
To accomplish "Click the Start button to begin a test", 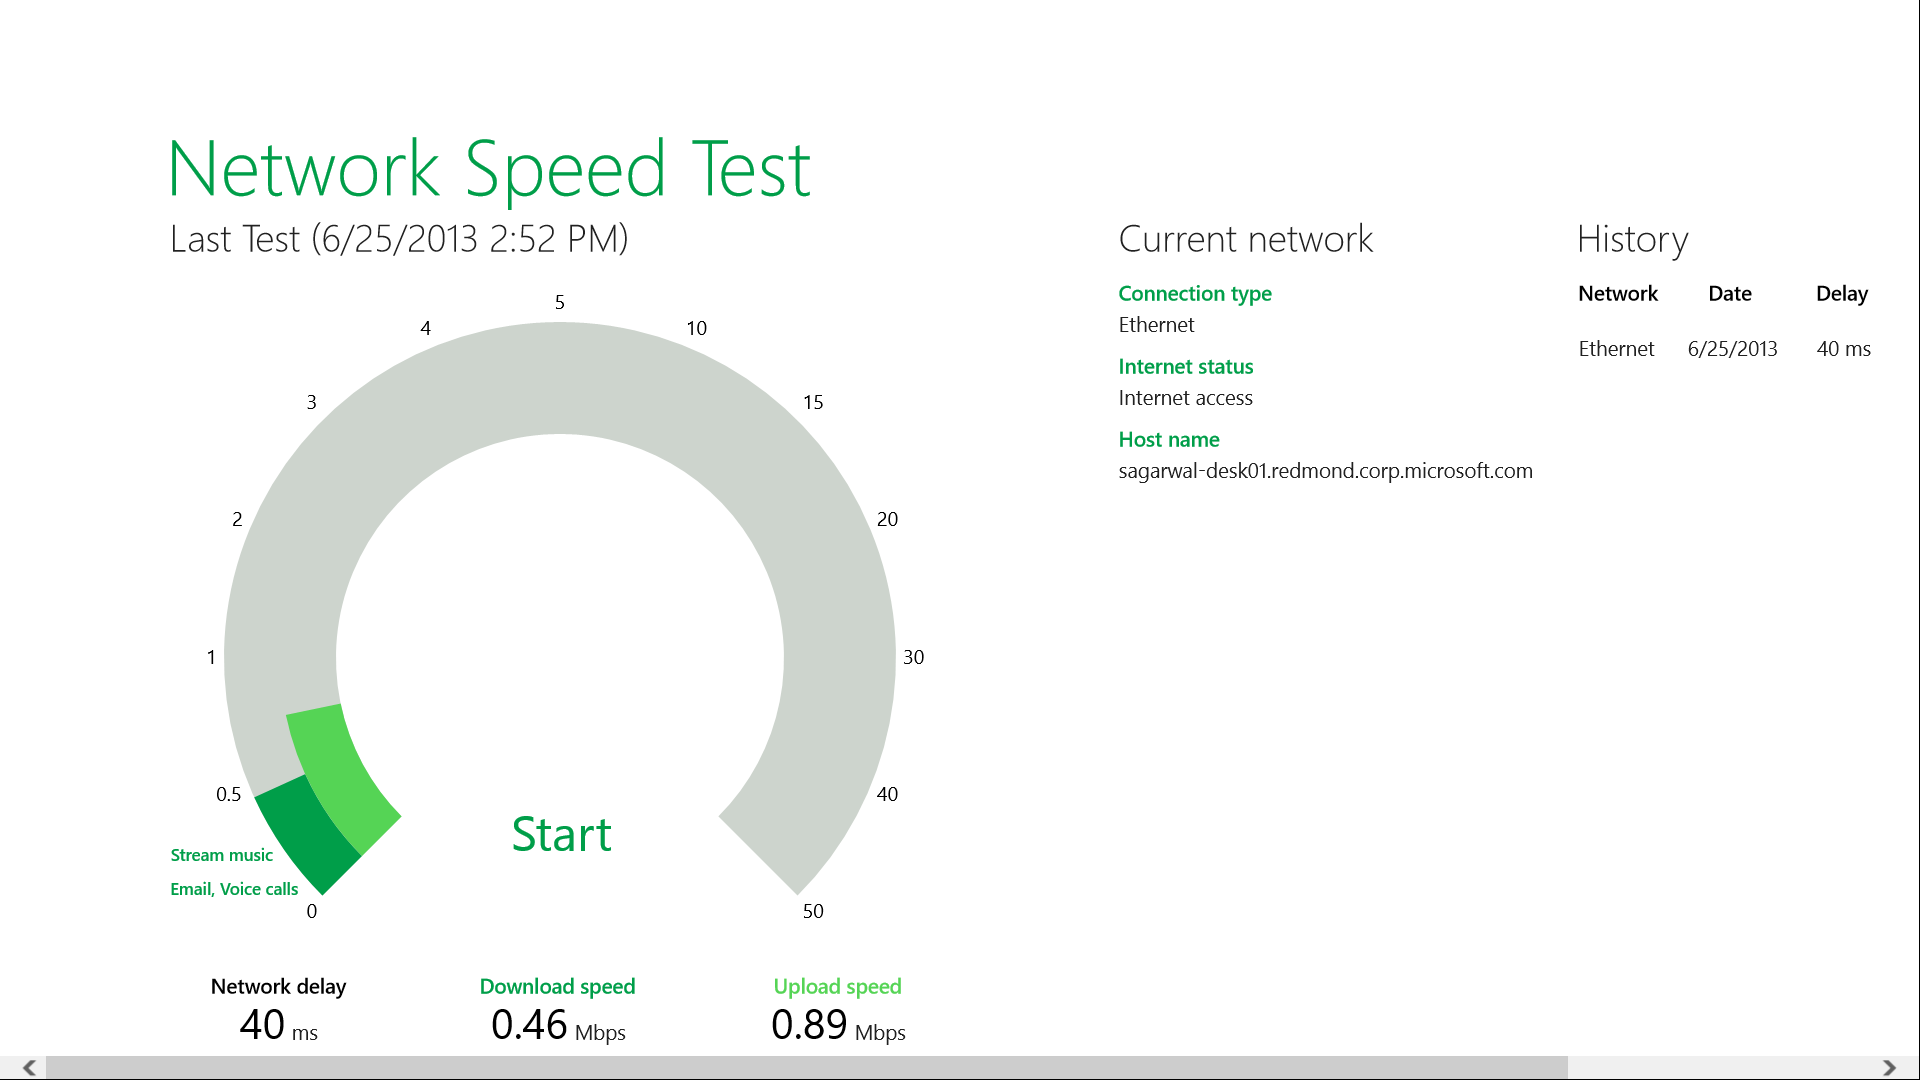I will click(x=561, y=834).
